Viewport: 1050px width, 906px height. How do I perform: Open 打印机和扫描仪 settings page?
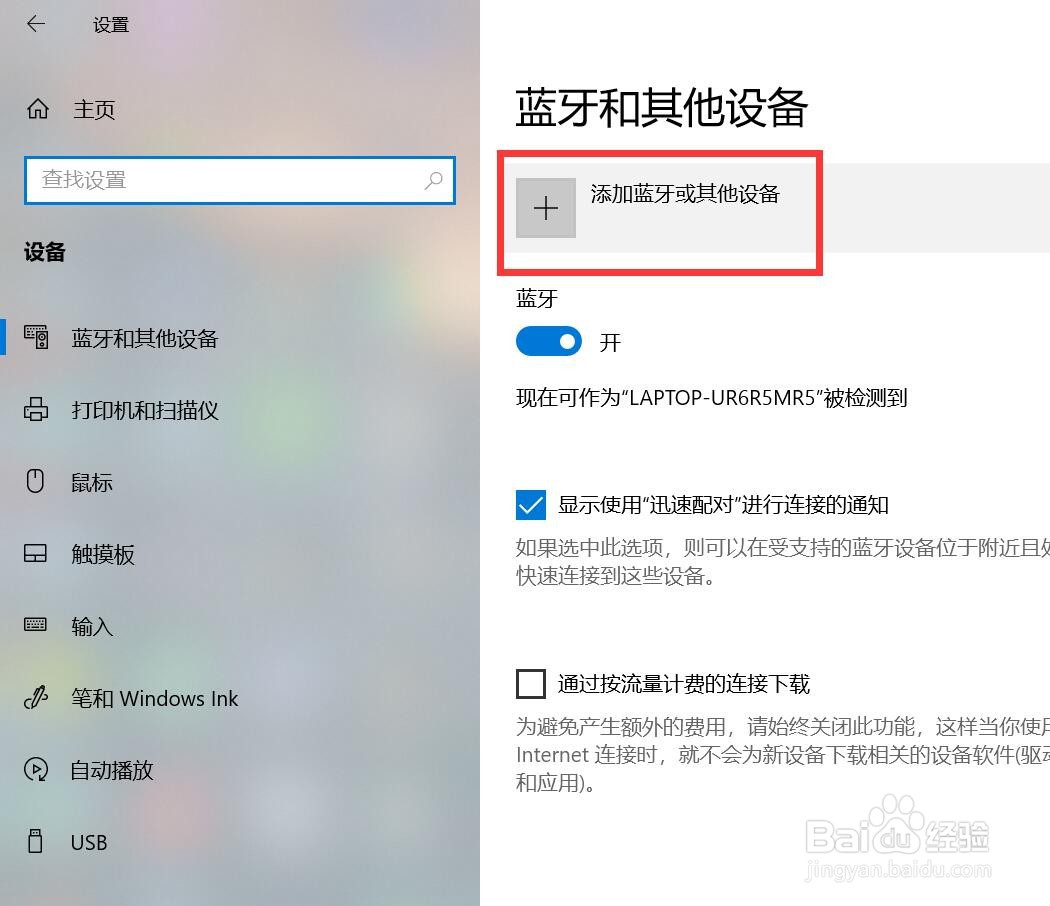coord(145,410)
